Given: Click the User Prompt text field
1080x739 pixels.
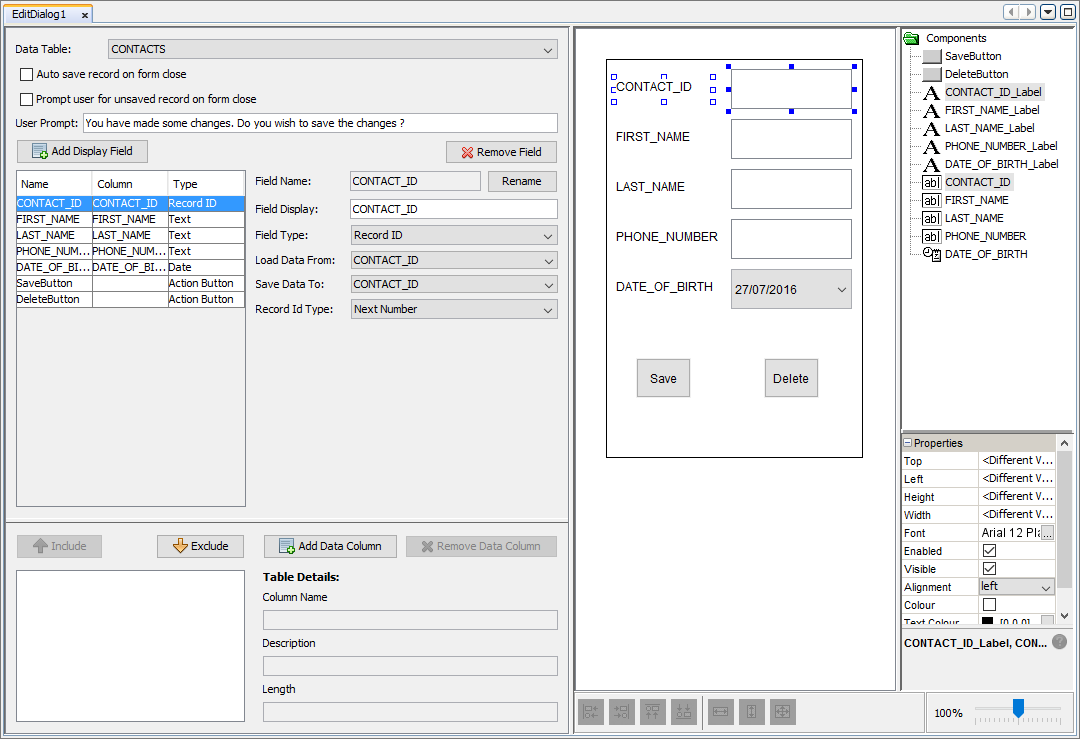Looking at the screenshot, I should 320,123.
